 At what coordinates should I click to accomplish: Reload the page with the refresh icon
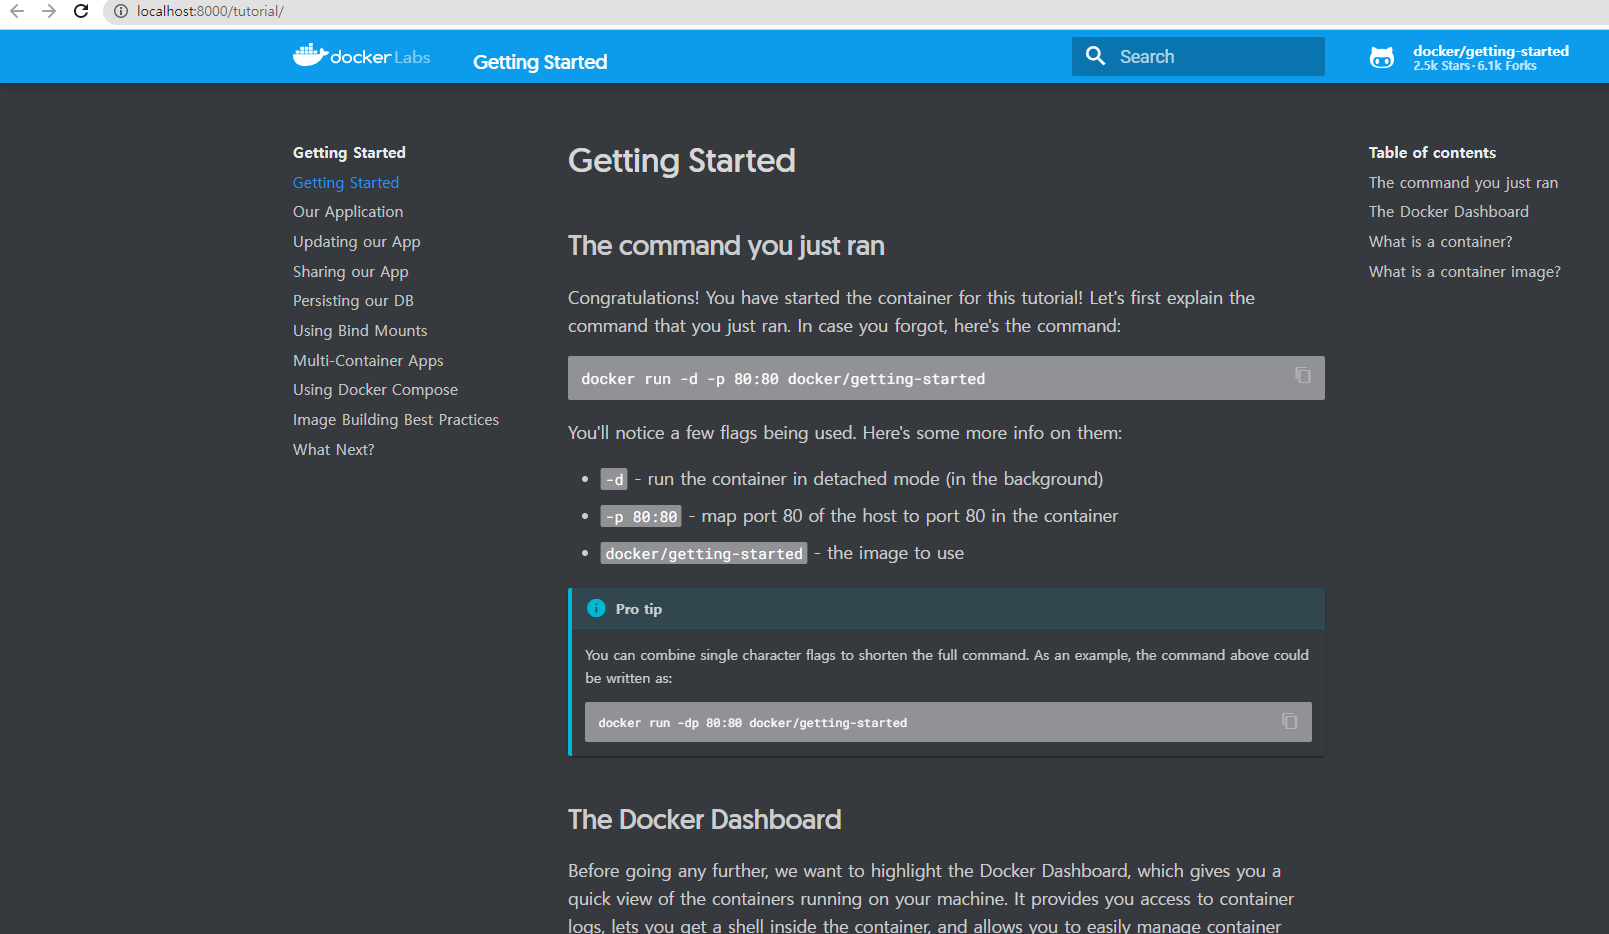tap(81, 11)
